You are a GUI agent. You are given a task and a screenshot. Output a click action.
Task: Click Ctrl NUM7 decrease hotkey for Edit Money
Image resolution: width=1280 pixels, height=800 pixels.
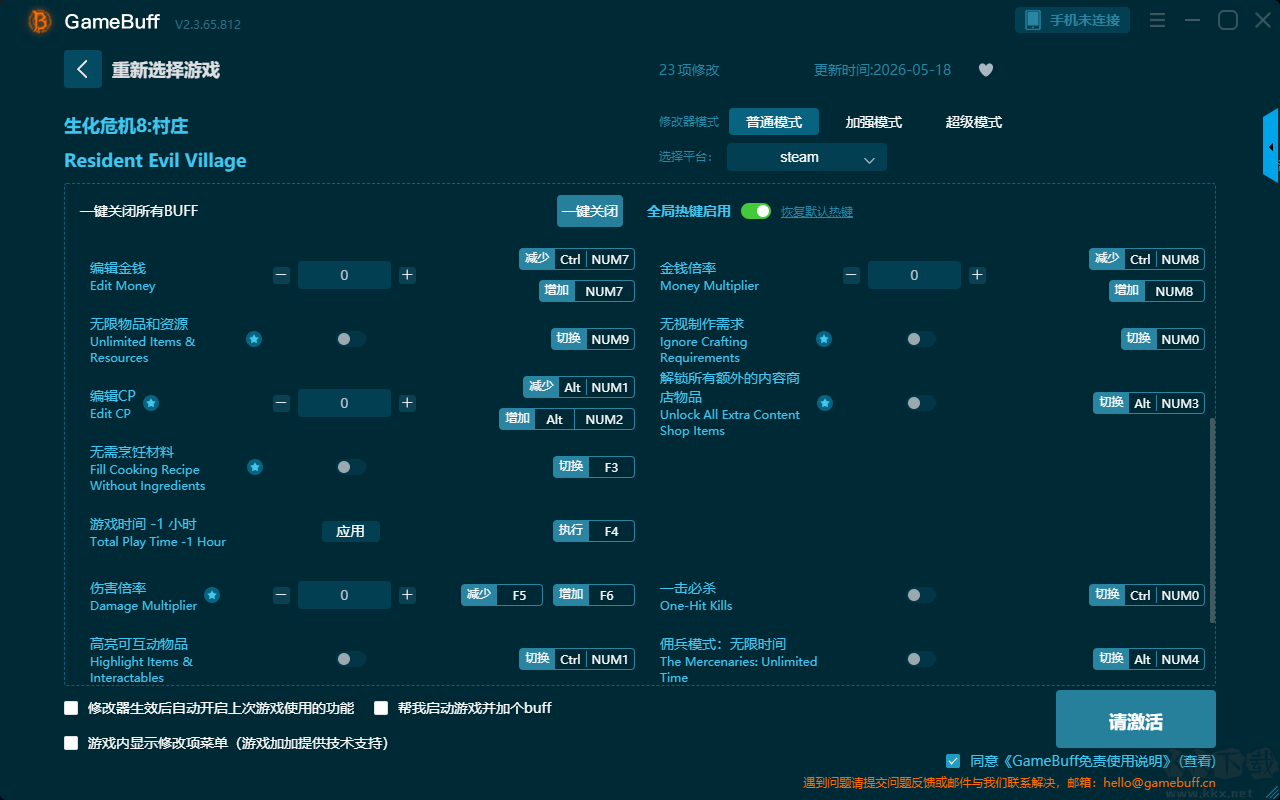pos(577,259)
